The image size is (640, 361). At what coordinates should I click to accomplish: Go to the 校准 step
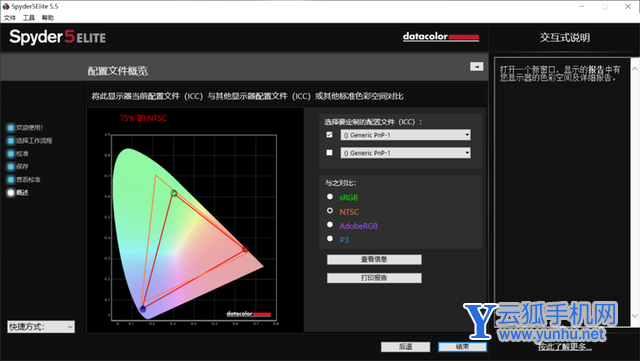pyautogui.click(x=18, y=154)
